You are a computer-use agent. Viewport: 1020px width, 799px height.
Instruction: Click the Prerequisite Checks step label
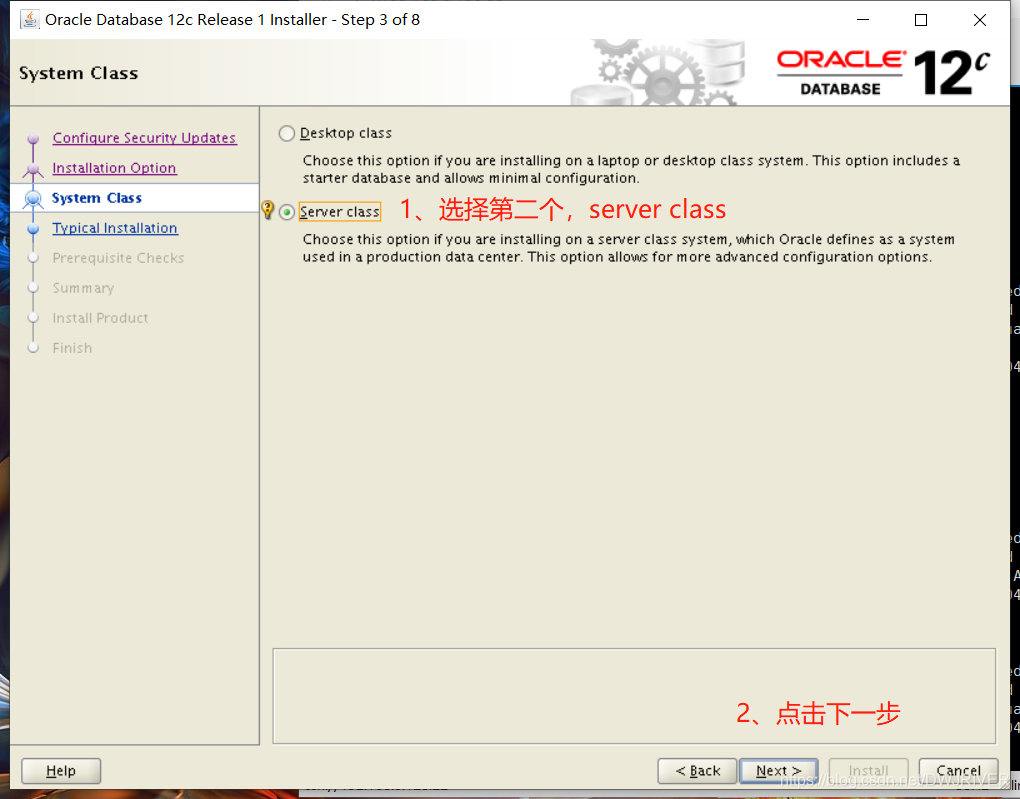(118, 258)
